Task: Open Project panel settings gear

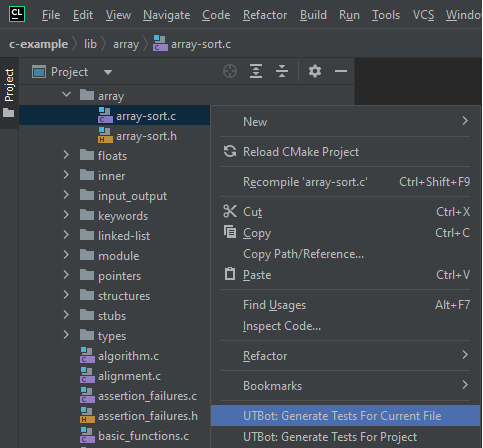Action: 315,71
